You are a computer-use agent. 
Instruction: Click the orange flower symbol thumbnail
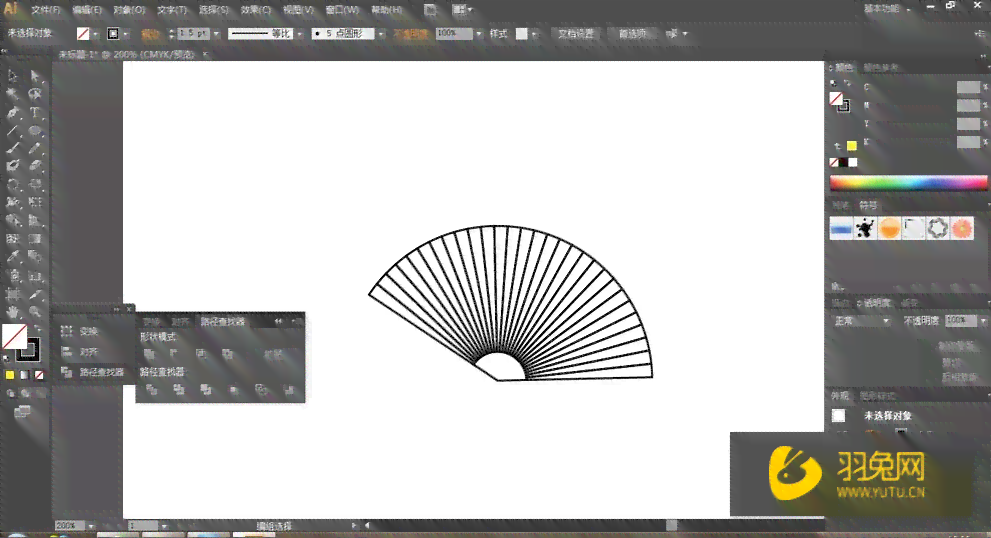[962, 228]
